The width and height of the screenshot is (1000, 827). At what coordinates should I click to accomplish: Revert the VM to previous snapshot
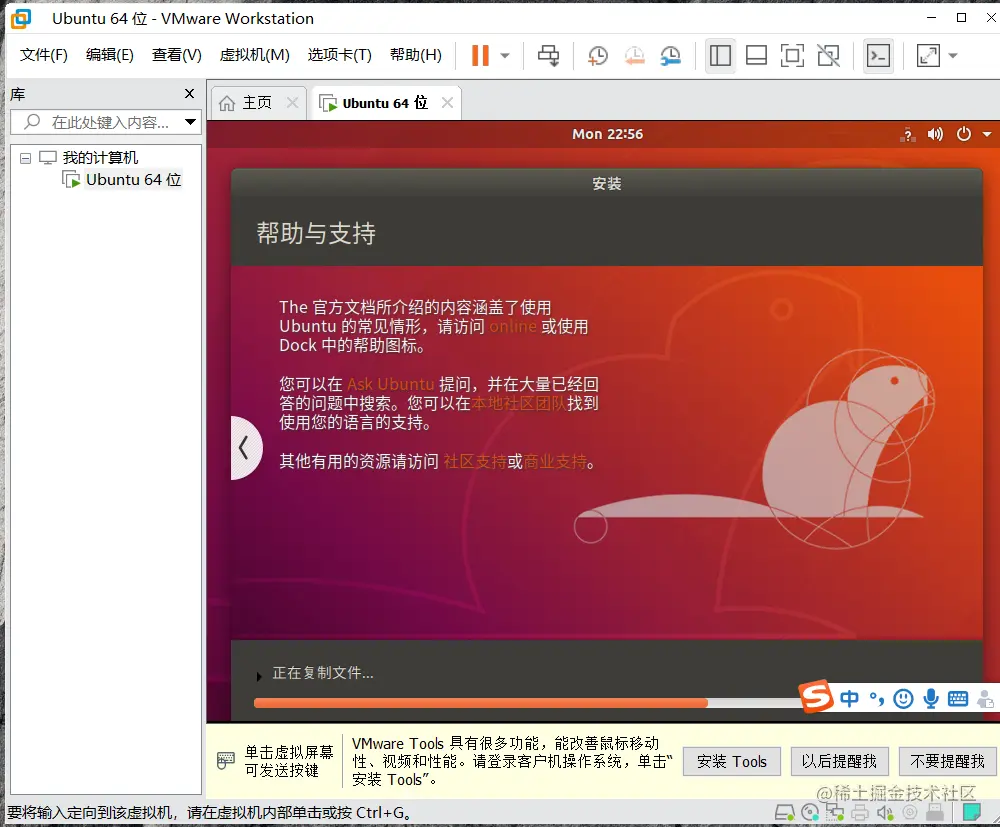[x=634, y=55]
